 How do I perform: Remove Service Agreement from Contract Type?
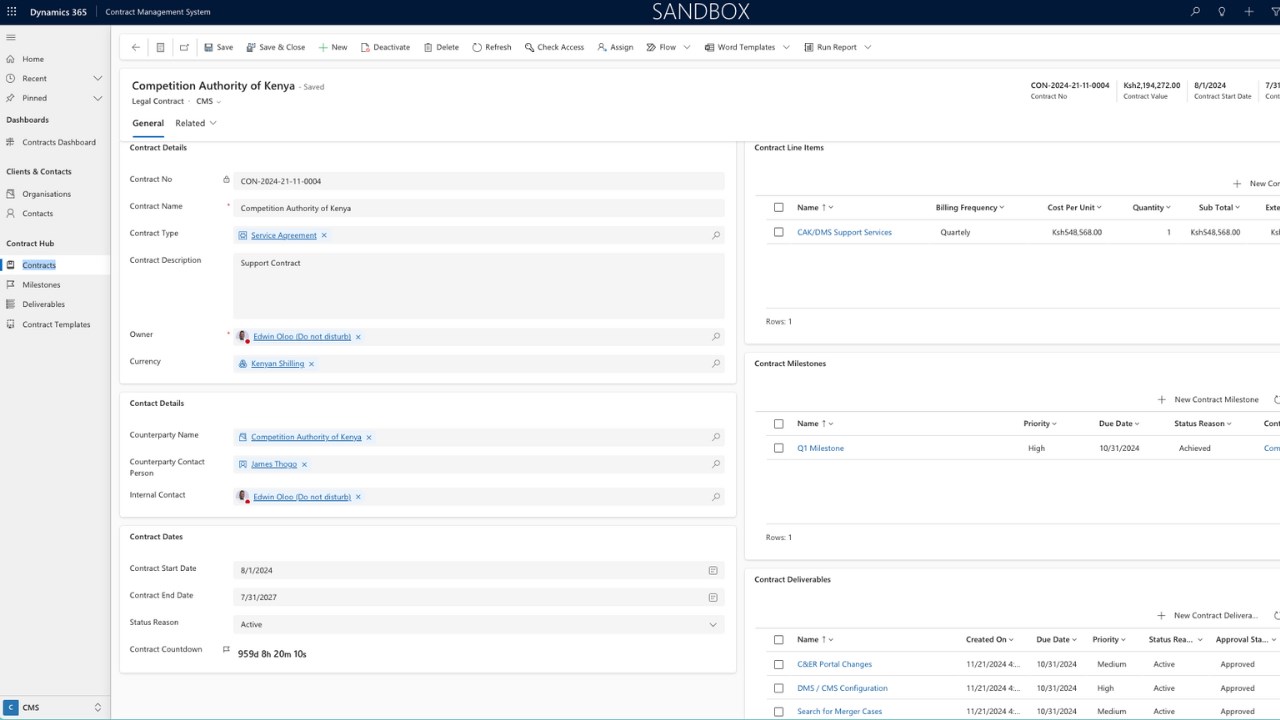click(x=324, y=235)
